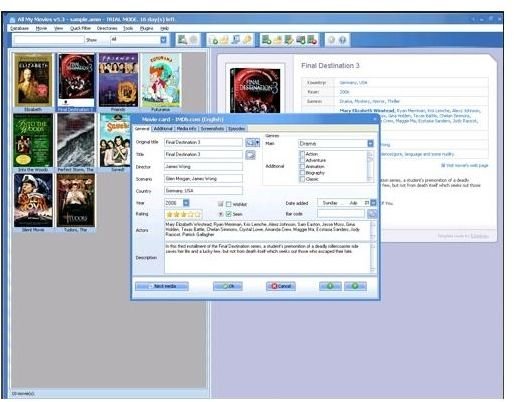Screen dimensions: 514x402
Task: Open the Quick Filter menu
Action: (x=80, y=28)
